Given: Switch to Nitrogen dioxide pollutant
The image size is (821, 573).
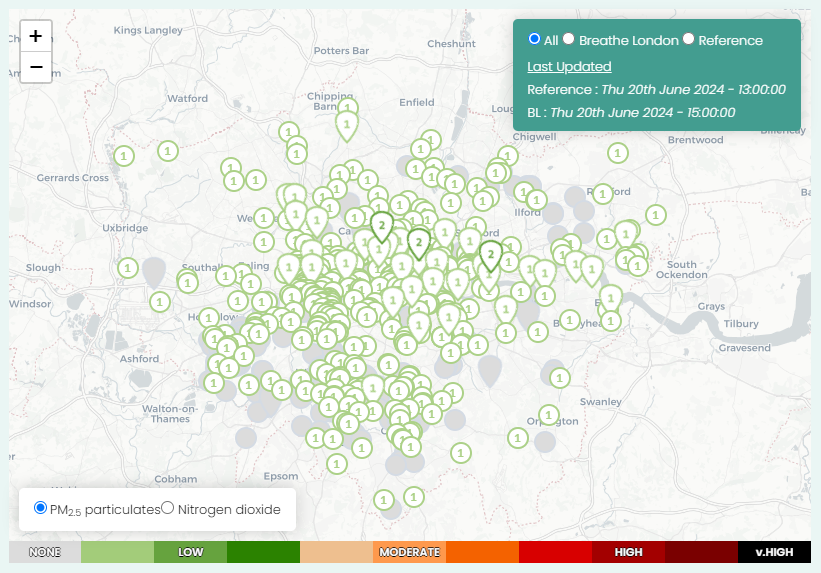Looking at the screenshot, I should coord(167,508).
